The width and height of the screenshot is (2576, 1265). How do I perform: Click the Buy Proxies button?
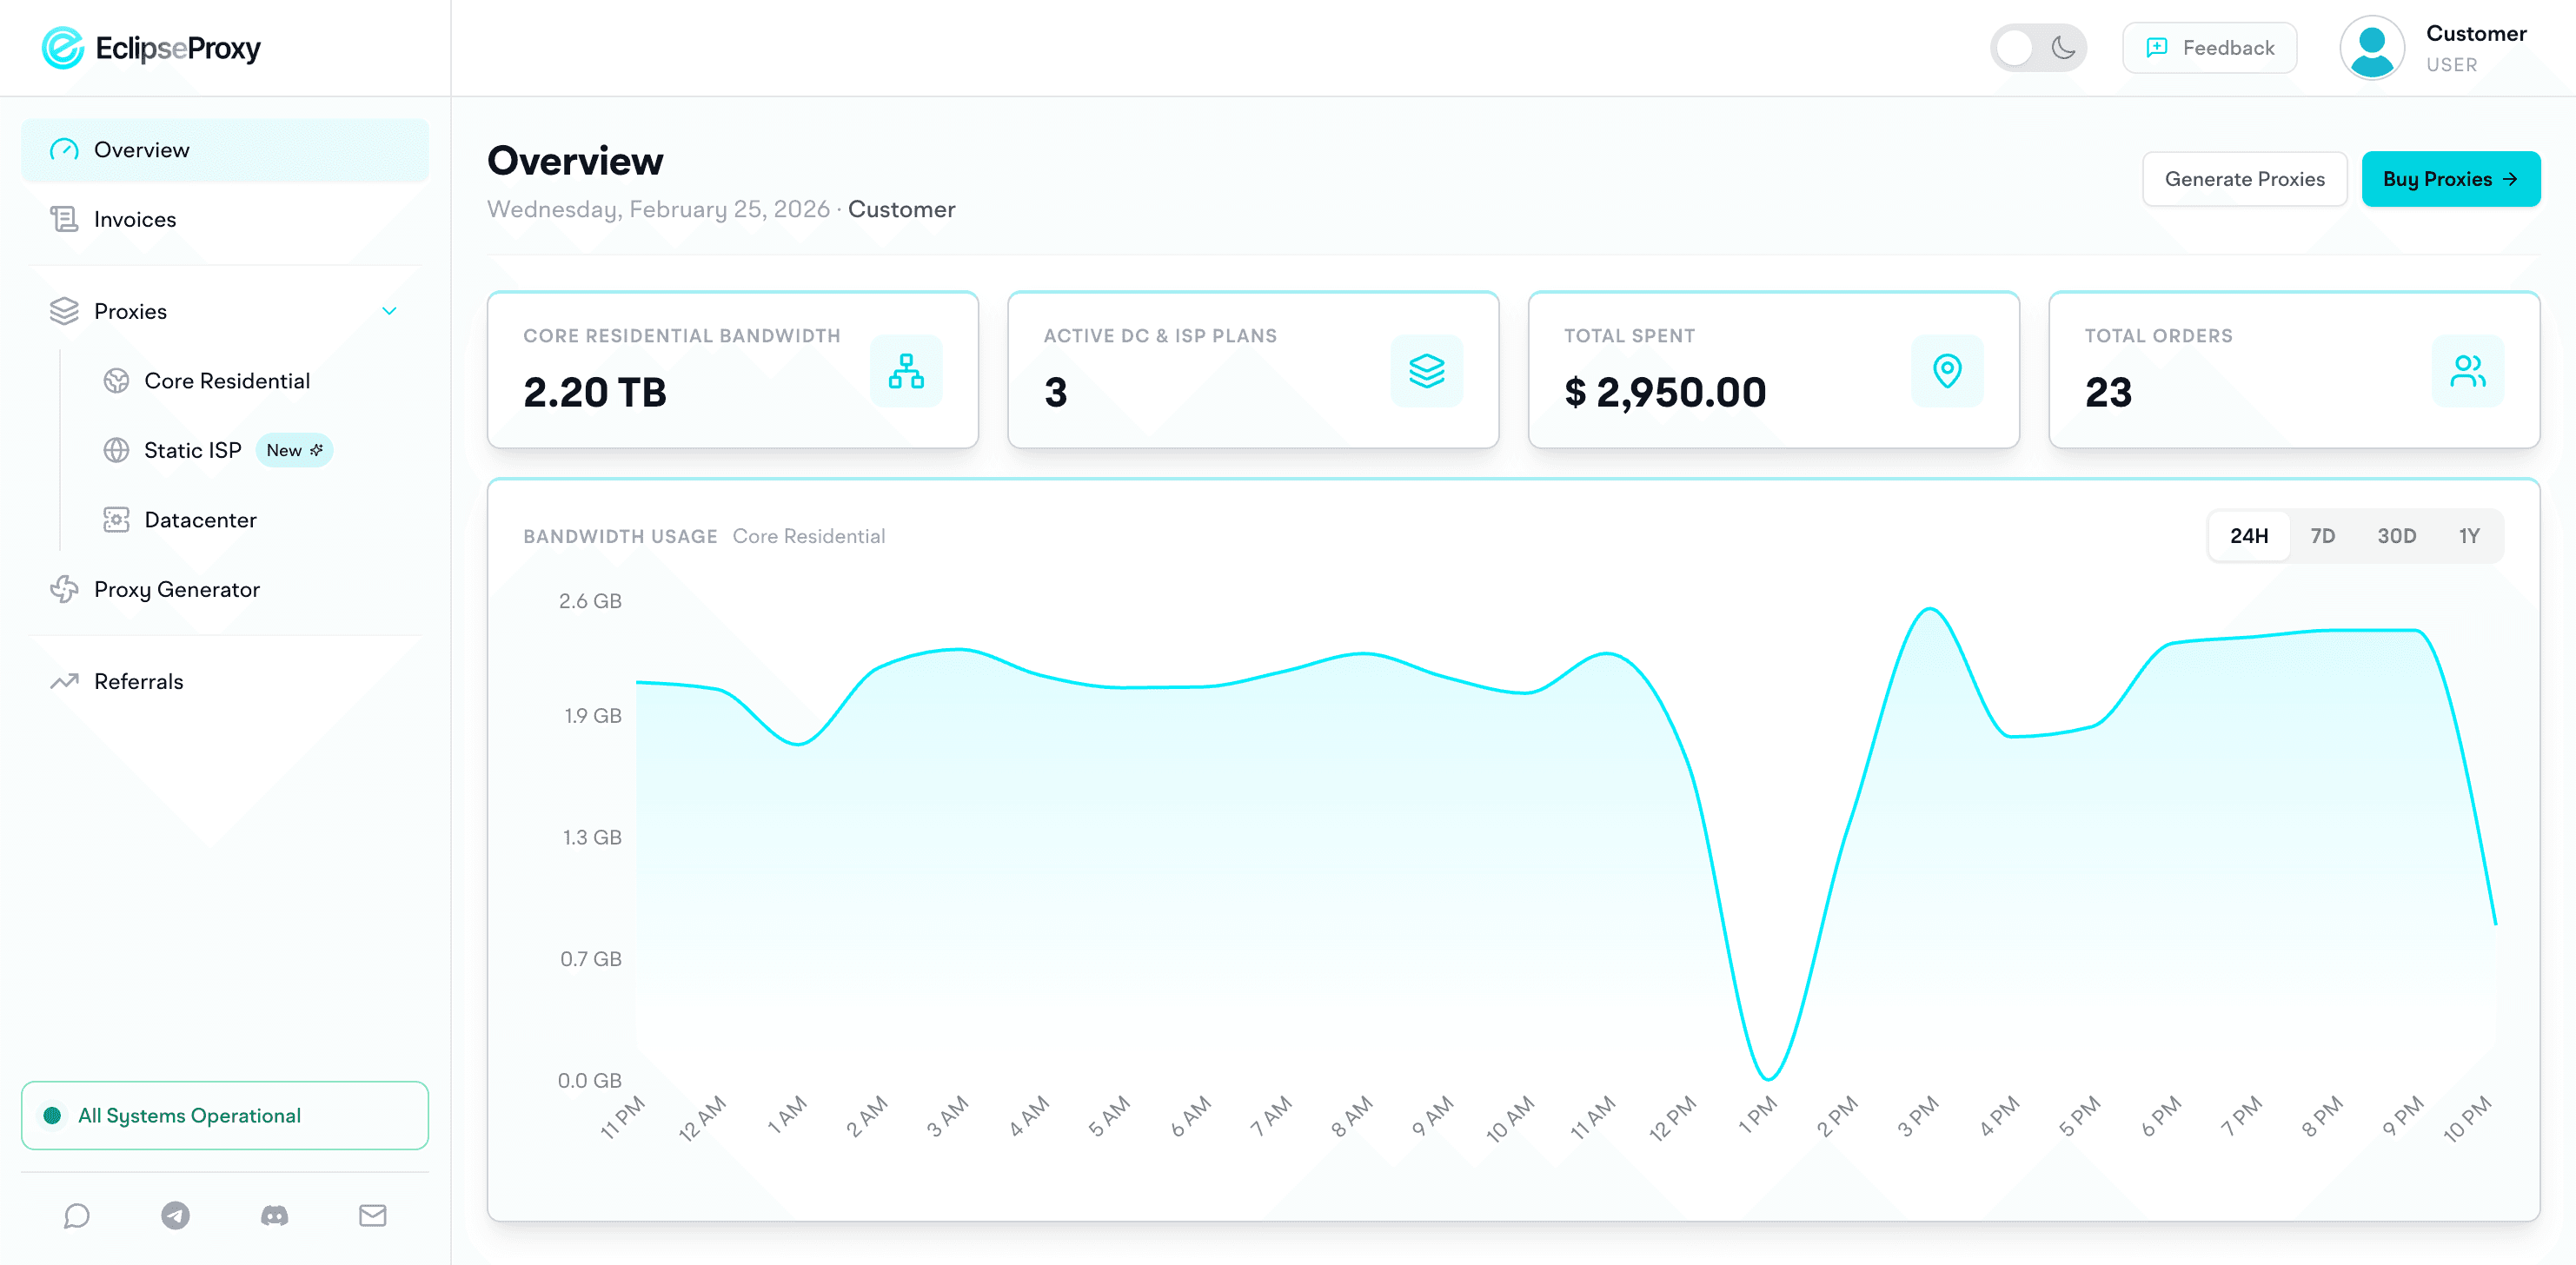[x=2451, y=178]
